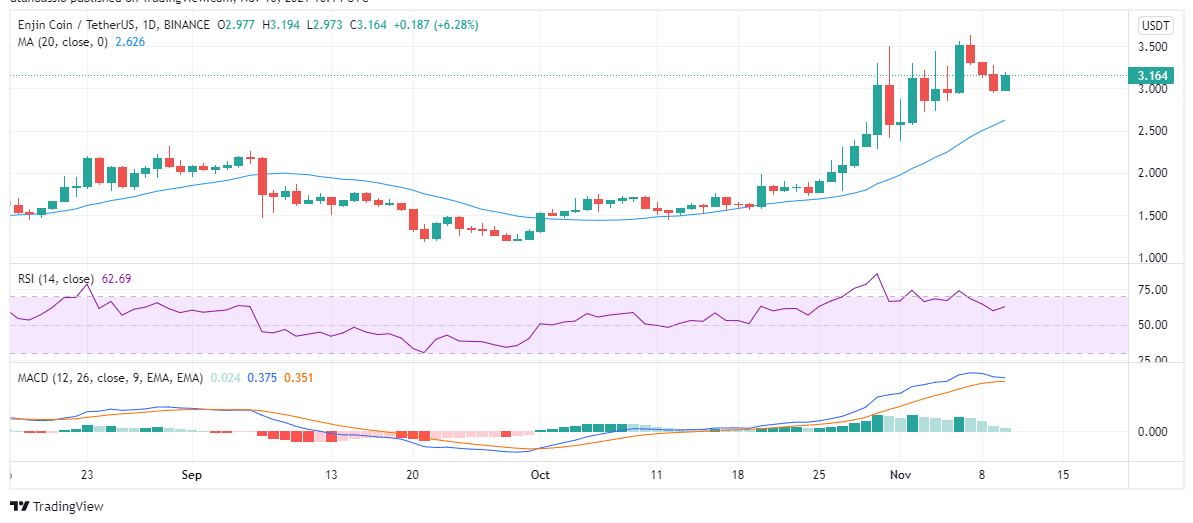Viewport: 1193px width, 523px height.
Task: Click the Oct date on time axis
Action: tap(540, 474)
